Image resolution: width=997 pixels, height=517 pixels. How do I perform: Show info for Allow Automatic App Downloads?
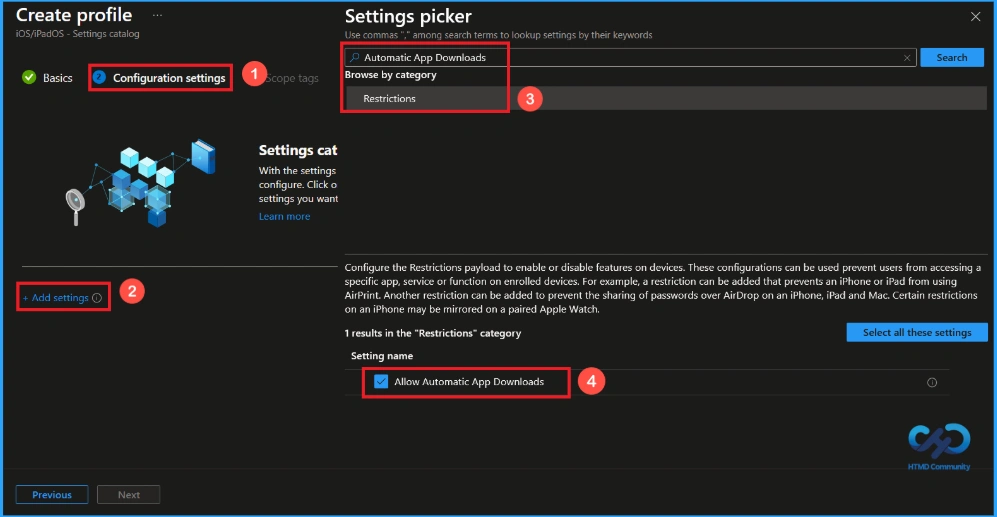click(932, 382)
